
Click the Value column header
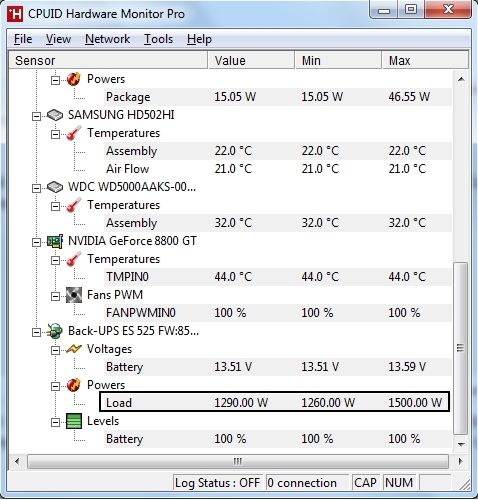[x=251, y=61]
